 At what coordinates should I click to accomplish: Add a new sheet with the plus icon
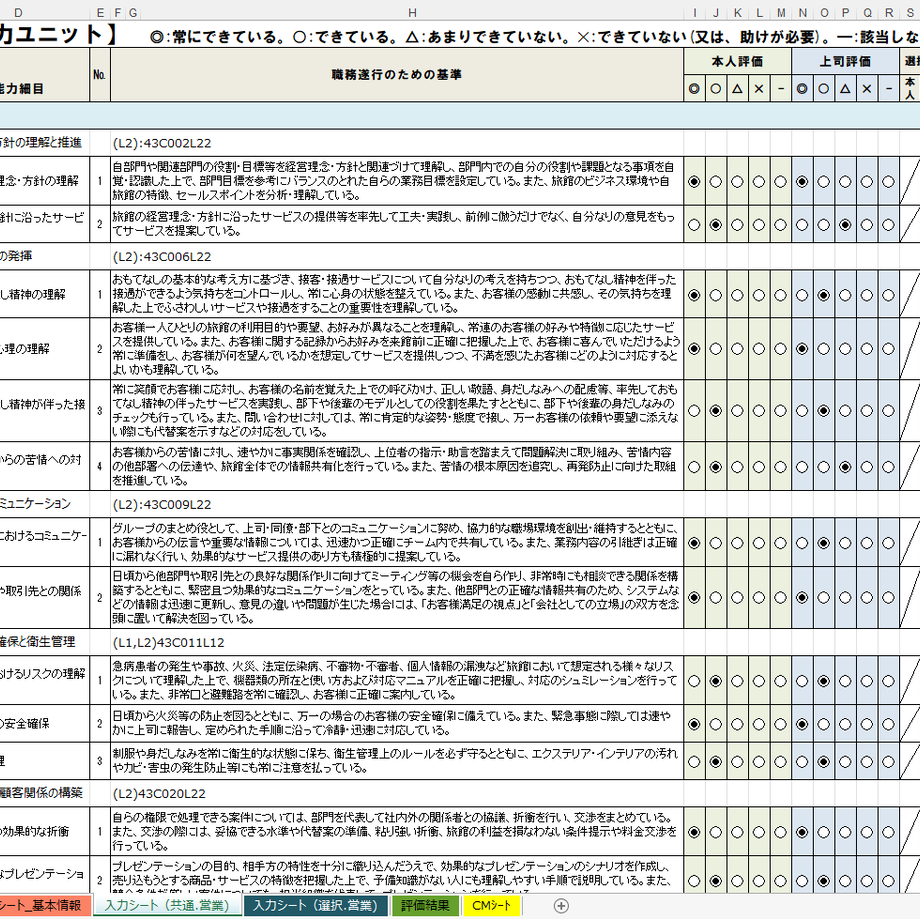click(561, 906)
